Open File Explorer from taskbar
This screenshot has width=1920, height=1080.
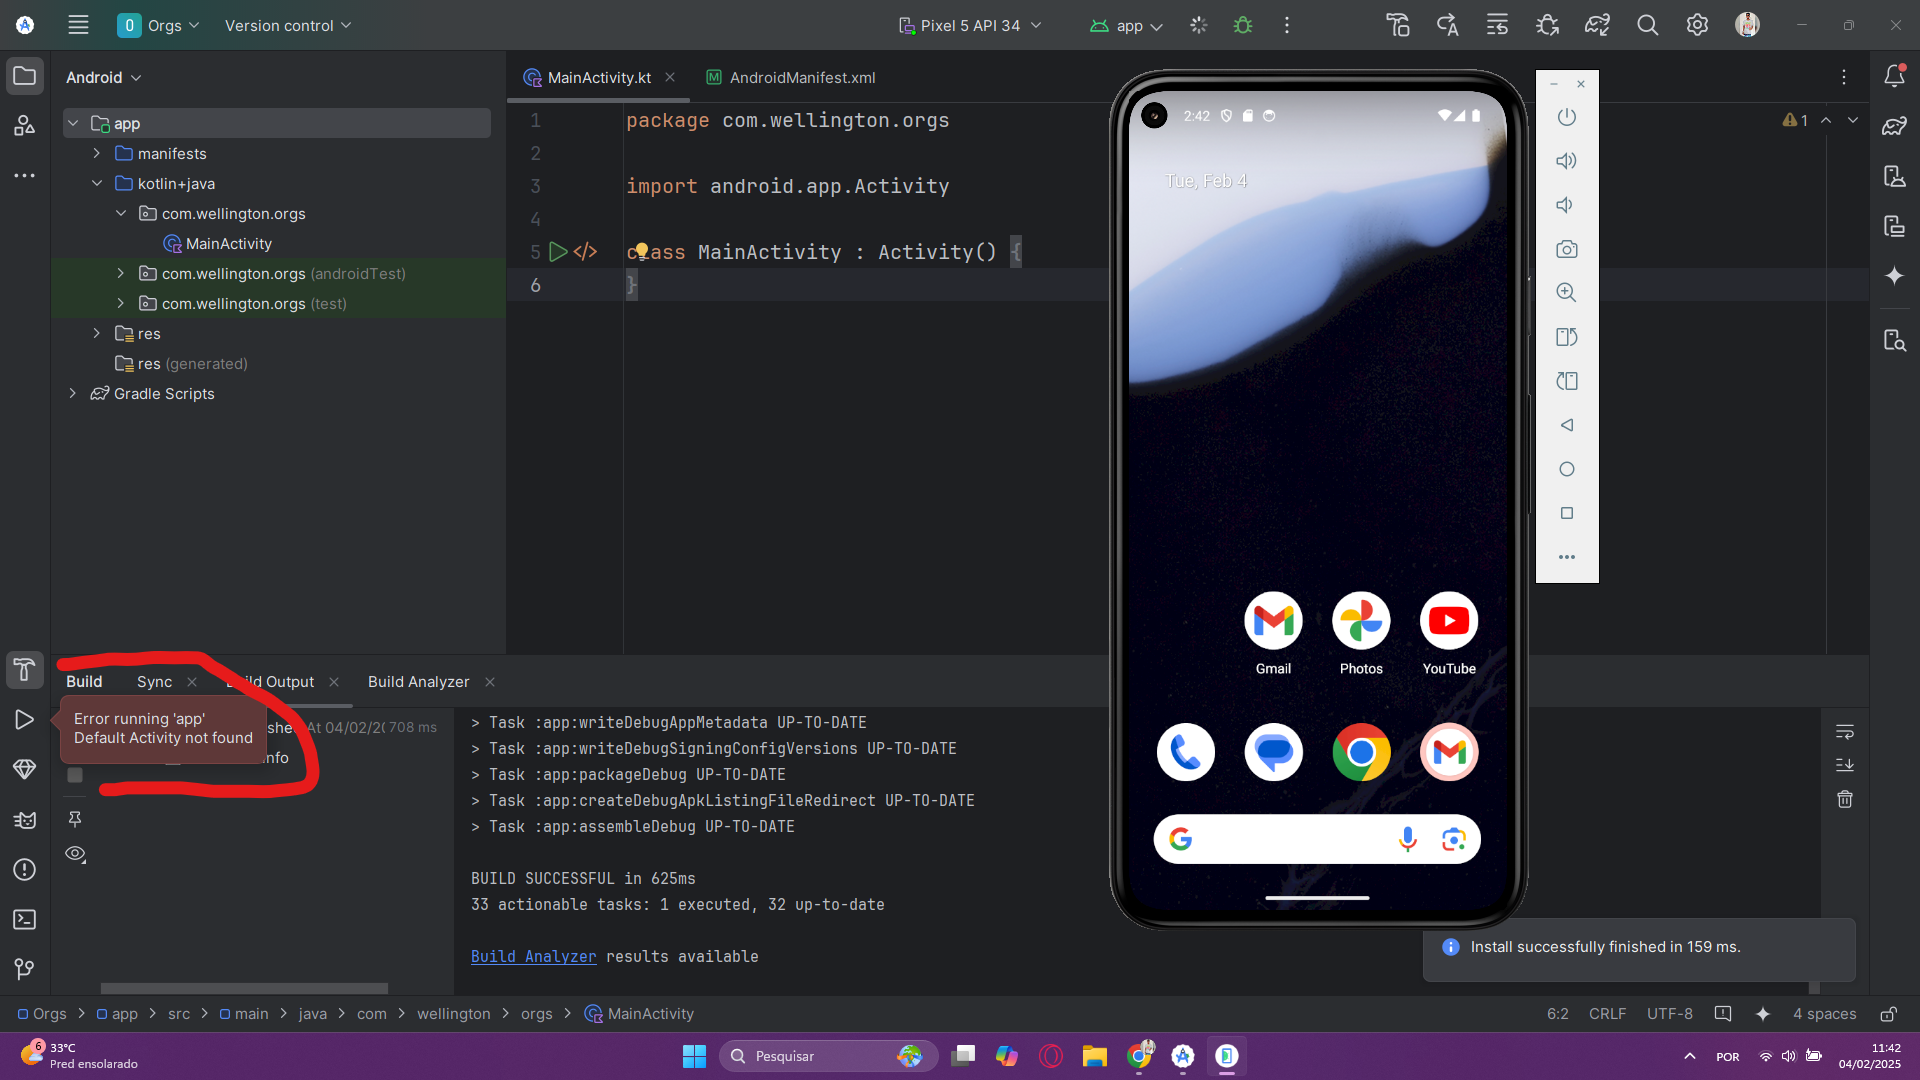1094,1056
